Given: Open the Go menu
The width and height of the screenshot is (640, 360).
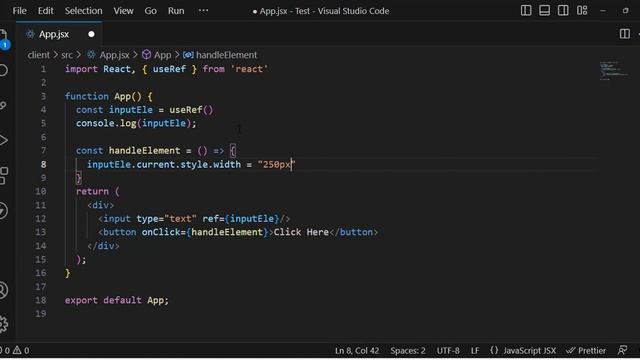Looking at the screenshot, I should (150, 11).
